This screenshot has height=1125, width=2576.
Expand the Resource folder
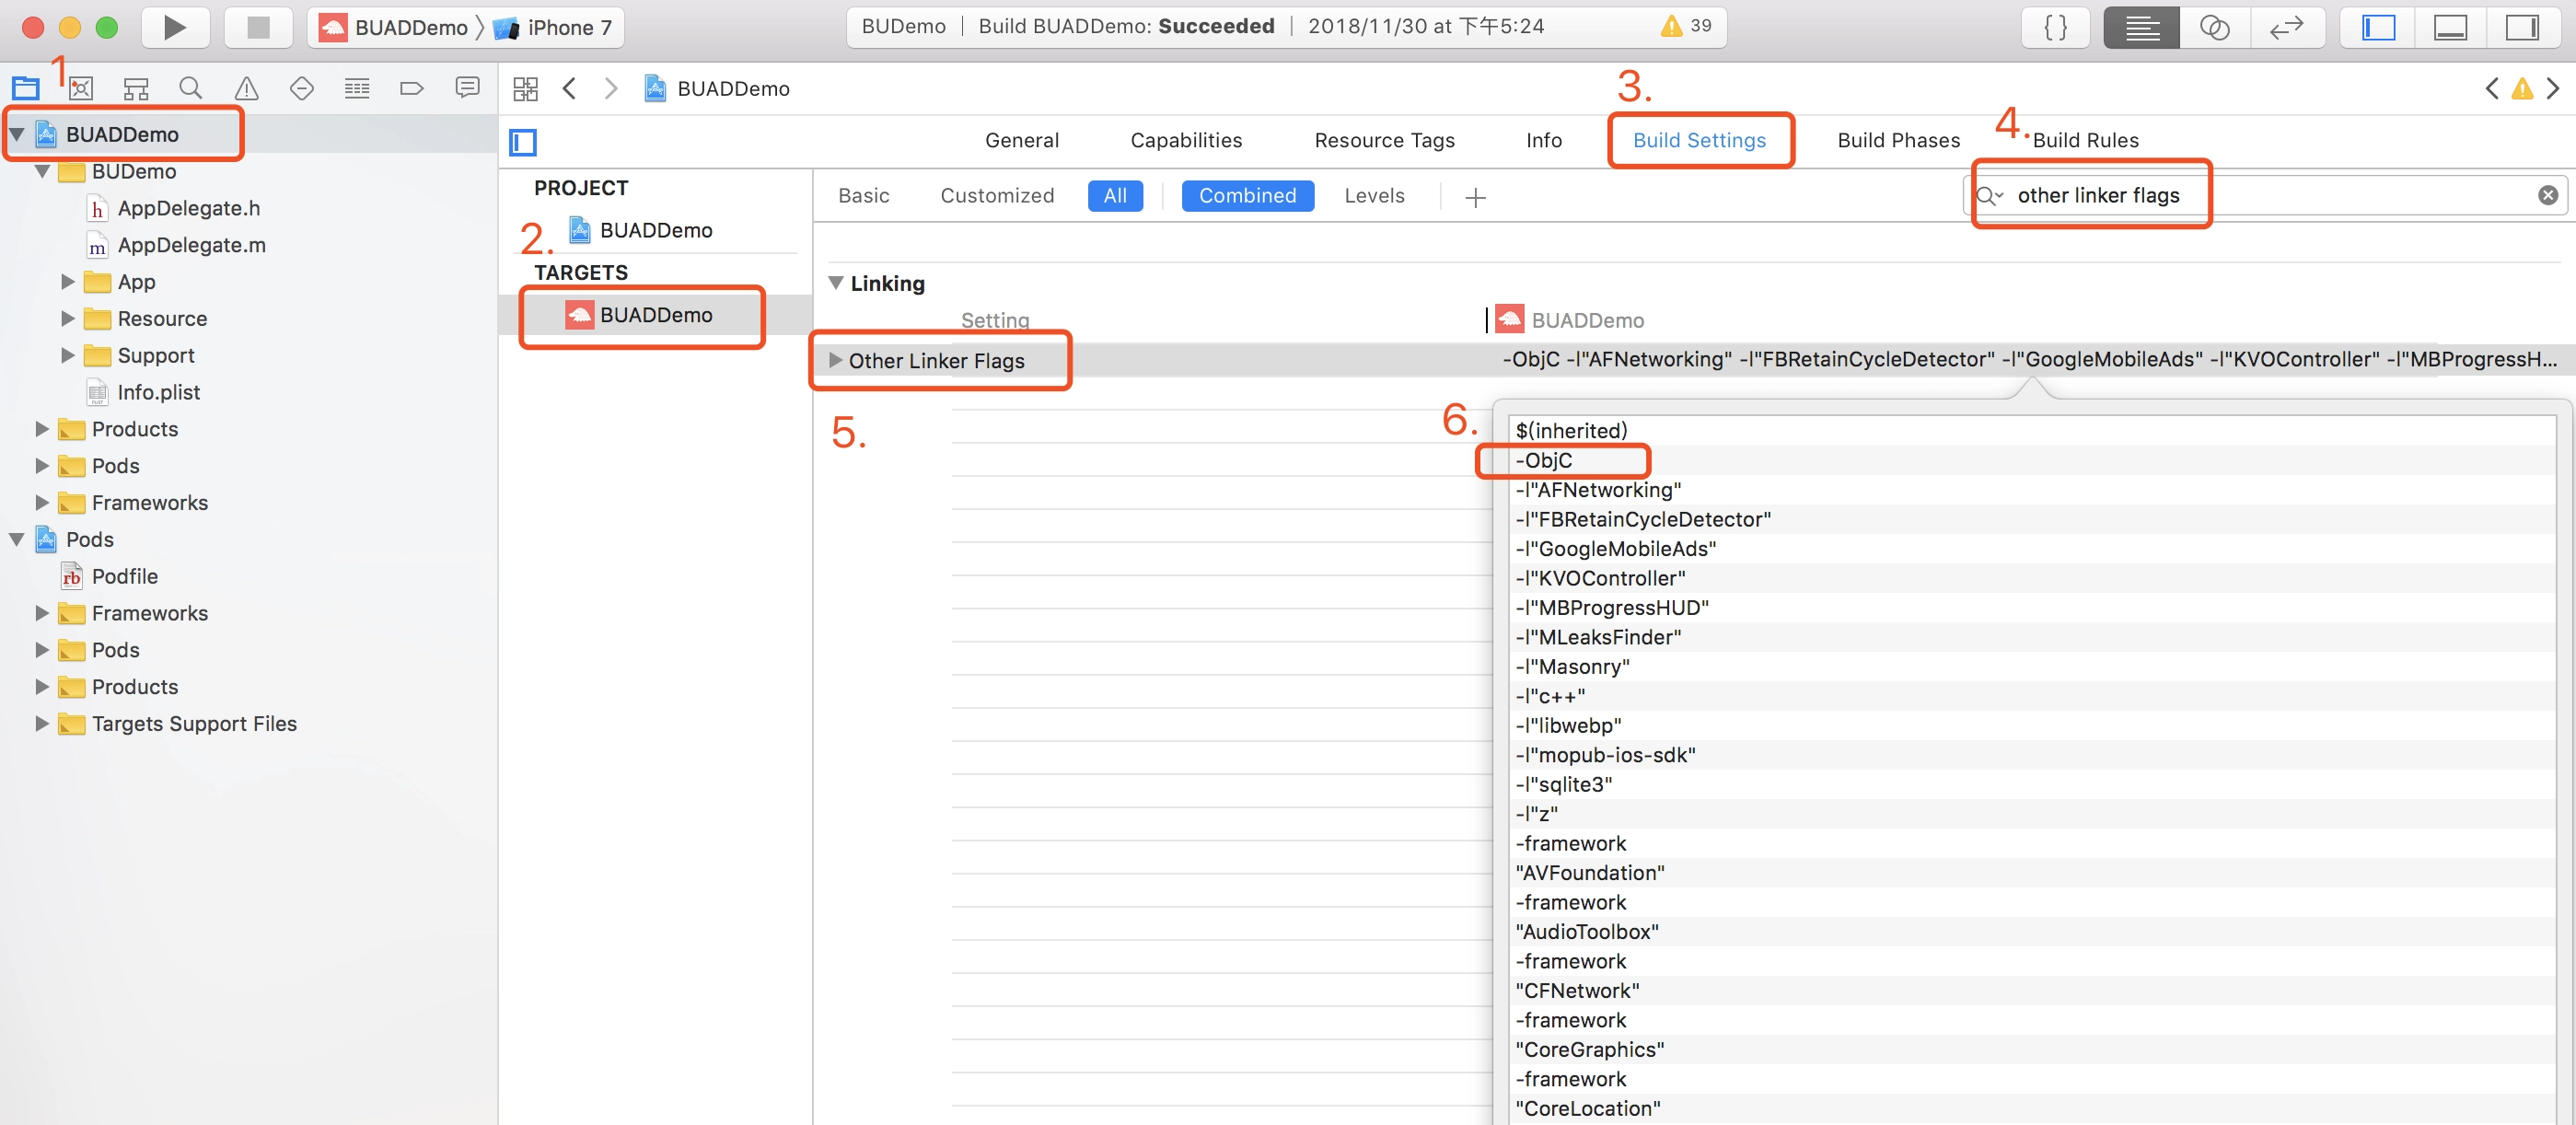point(68,319)
